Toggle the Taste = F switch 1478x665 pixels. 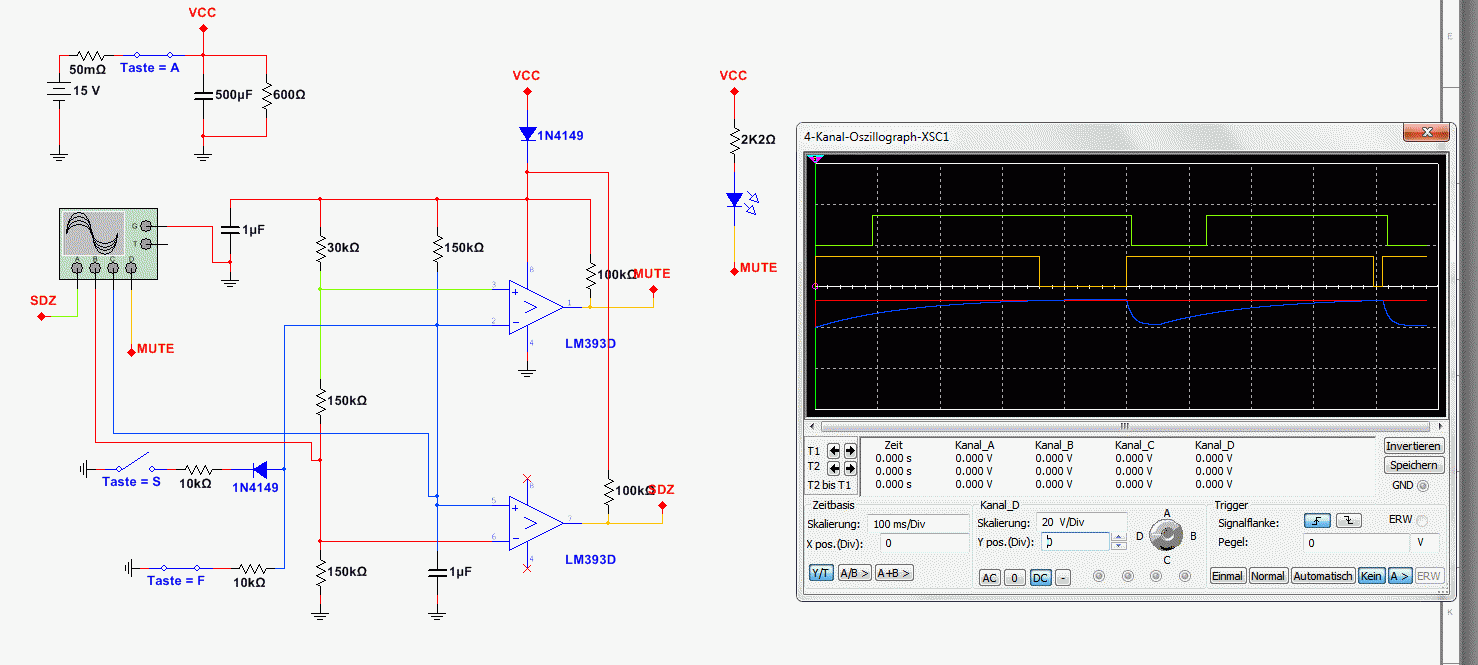point(178,566)
